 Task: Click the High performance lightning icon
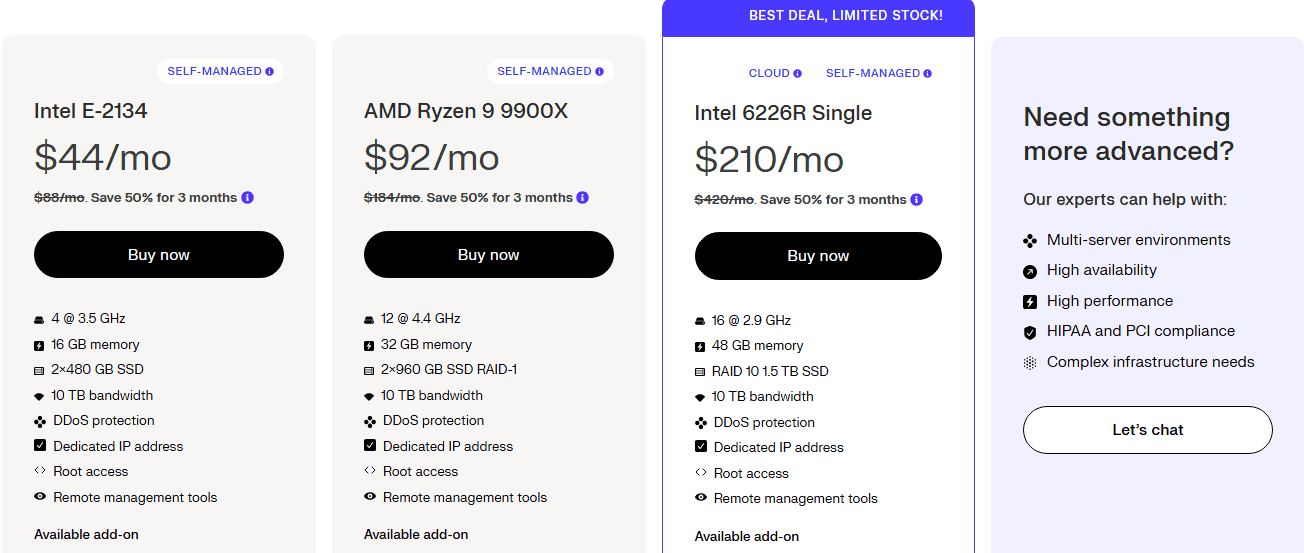click(1030, 301)
